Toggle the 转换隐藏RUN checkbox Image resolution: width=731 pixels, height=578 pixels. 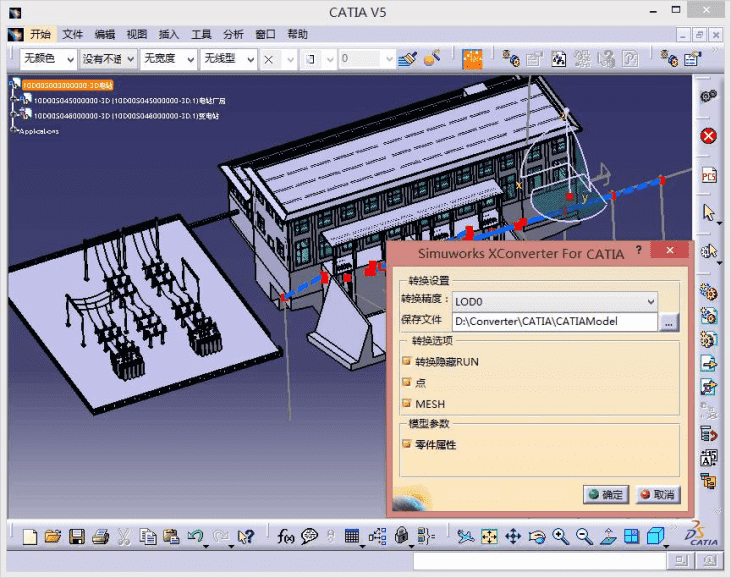[407, 361]
